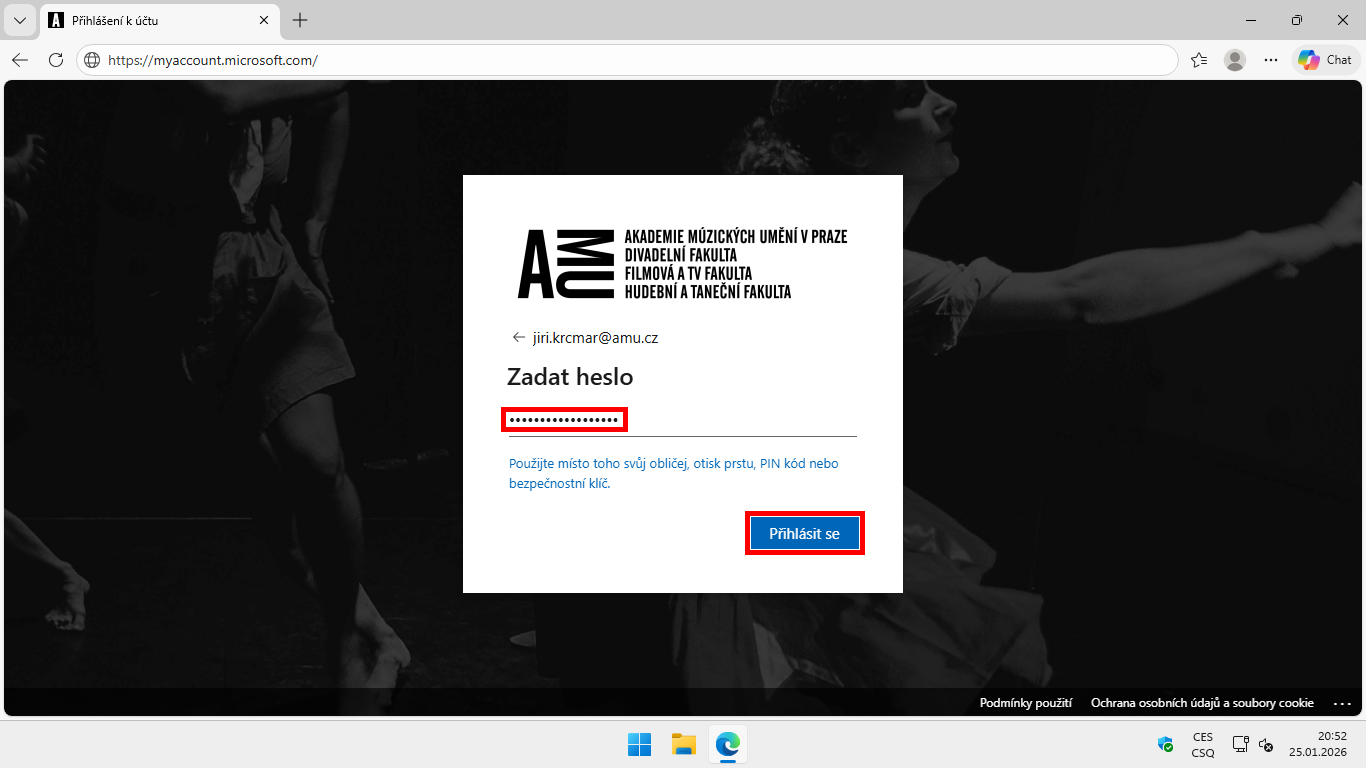Click the browser back arrow button
The image size is (1366, 768).
(20, 60)
